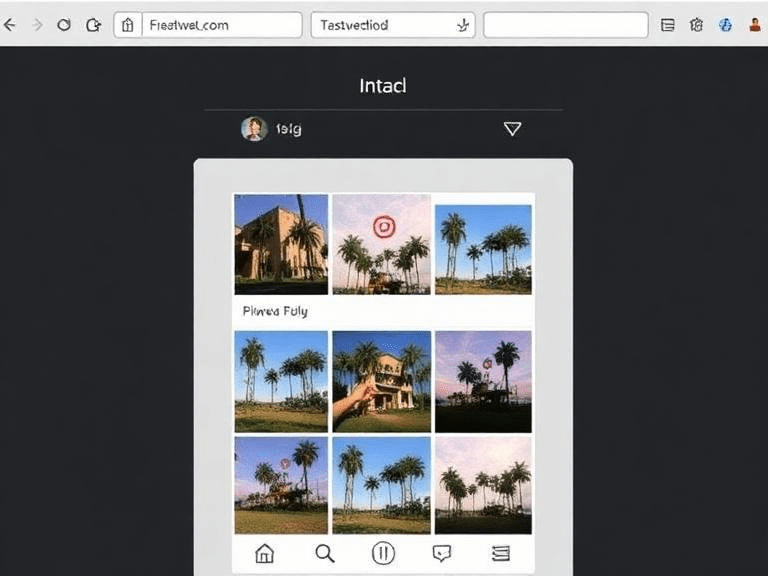The height and width of the screenshot is (576, 768).
Task: Expand the triangle dropdown beside the profile
Action: [512, 129]
